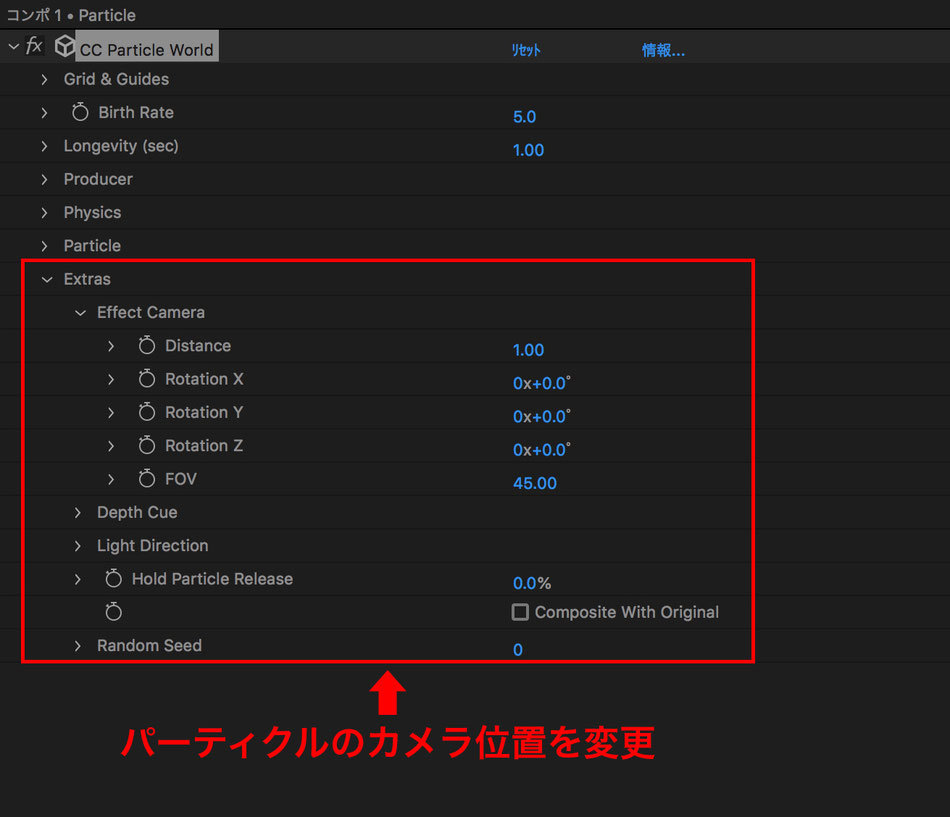Click the Hold Particle Release value 0.0%
Screen dimensions: 950x817
tap(532, 583)
